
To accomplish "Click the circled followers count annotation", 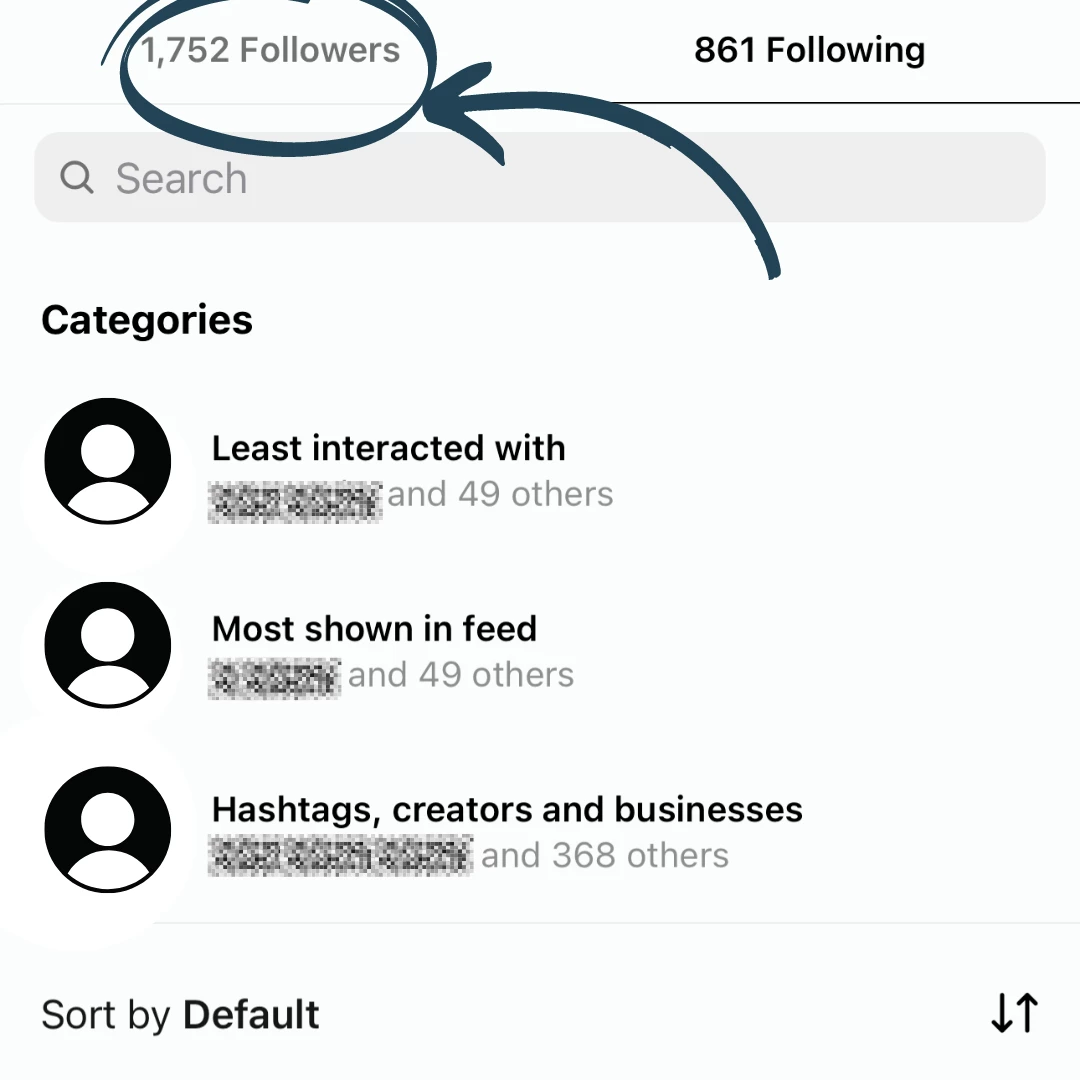I will (x=271, y=50).
